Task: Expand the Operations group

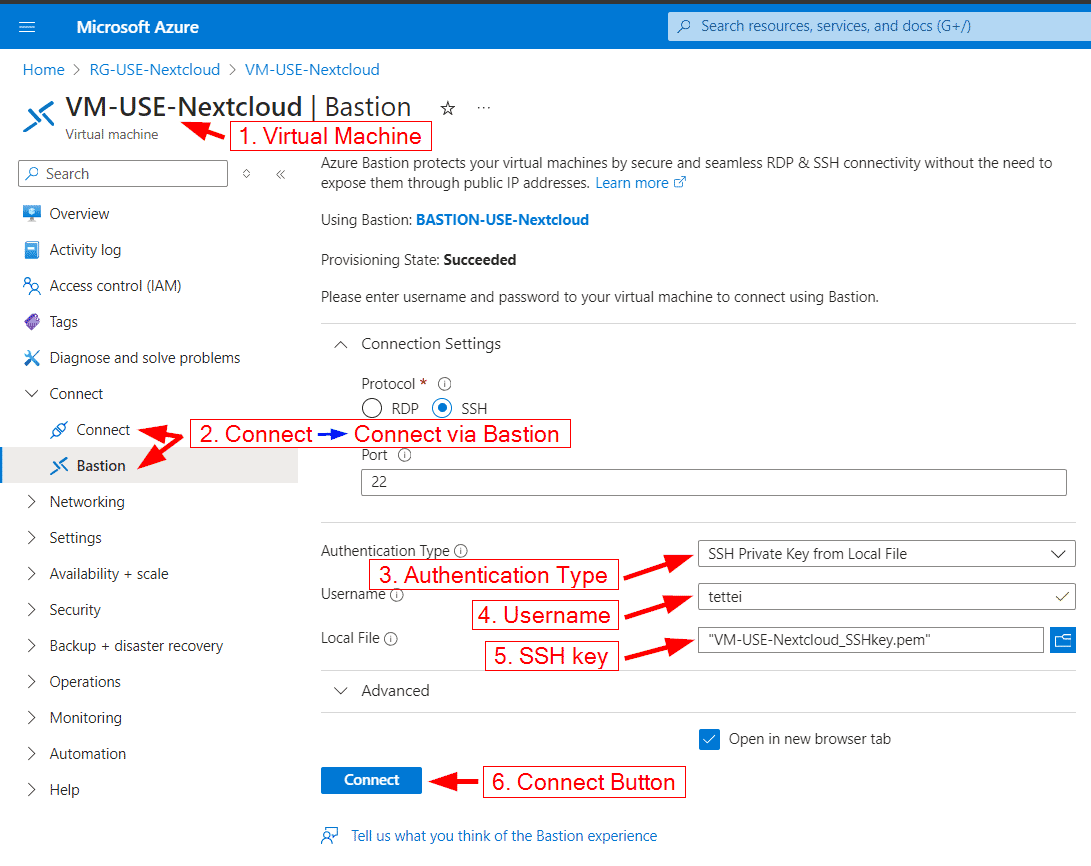Action: [31, 682]
